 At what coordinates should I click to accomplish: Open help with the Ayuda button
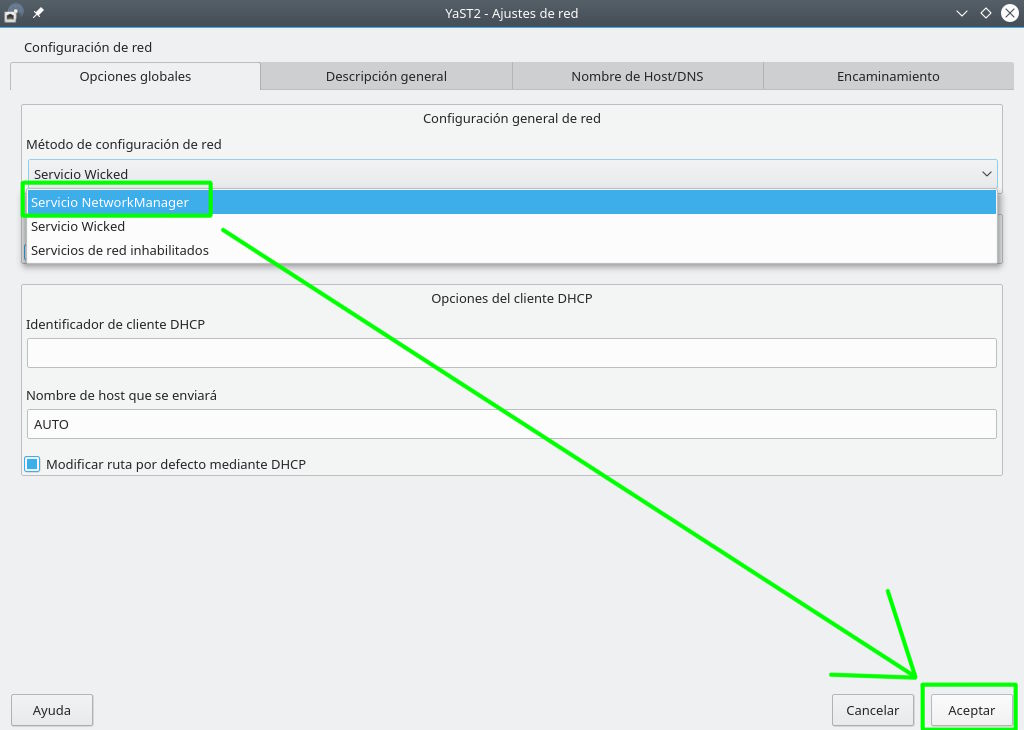[52, 710]
